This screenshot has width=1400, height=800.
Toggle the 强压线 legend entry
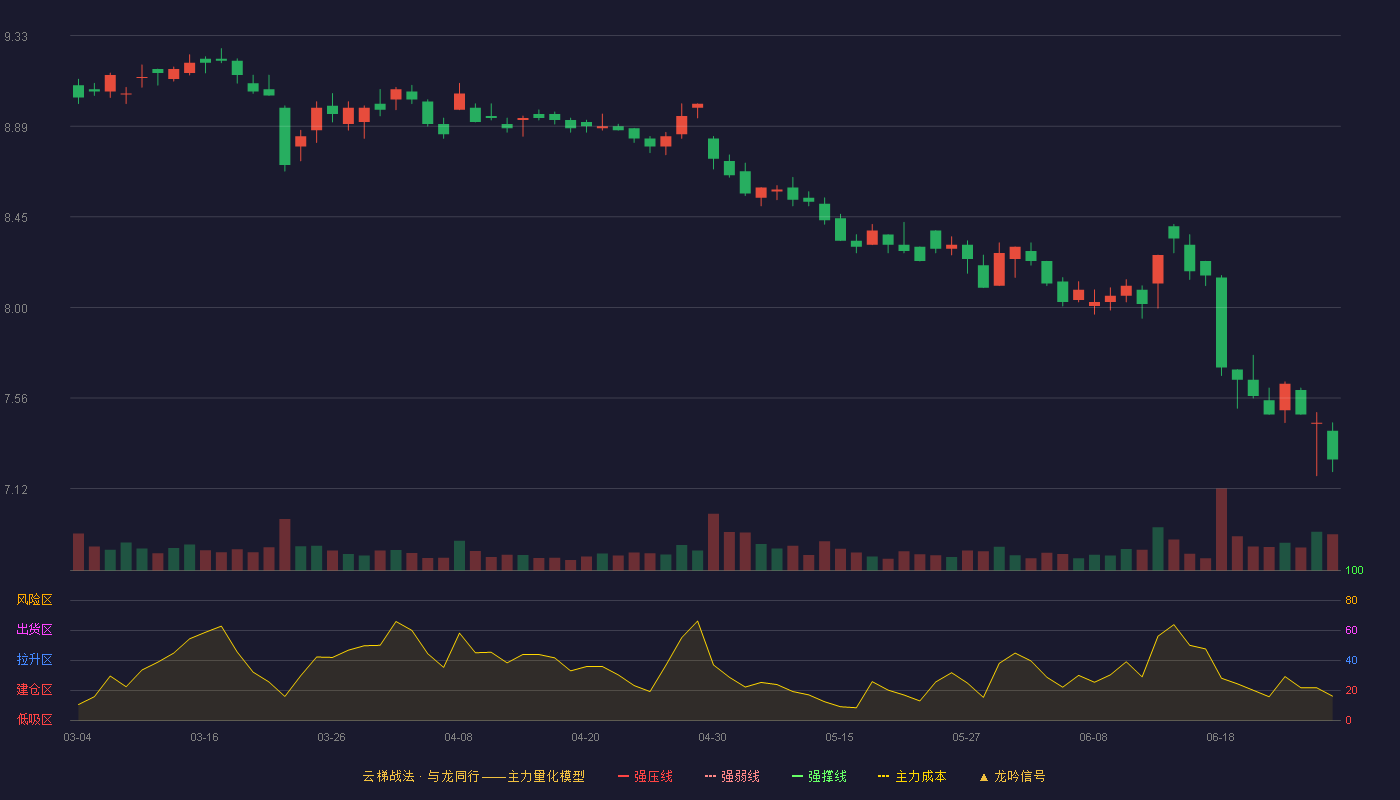coord(645,776)
